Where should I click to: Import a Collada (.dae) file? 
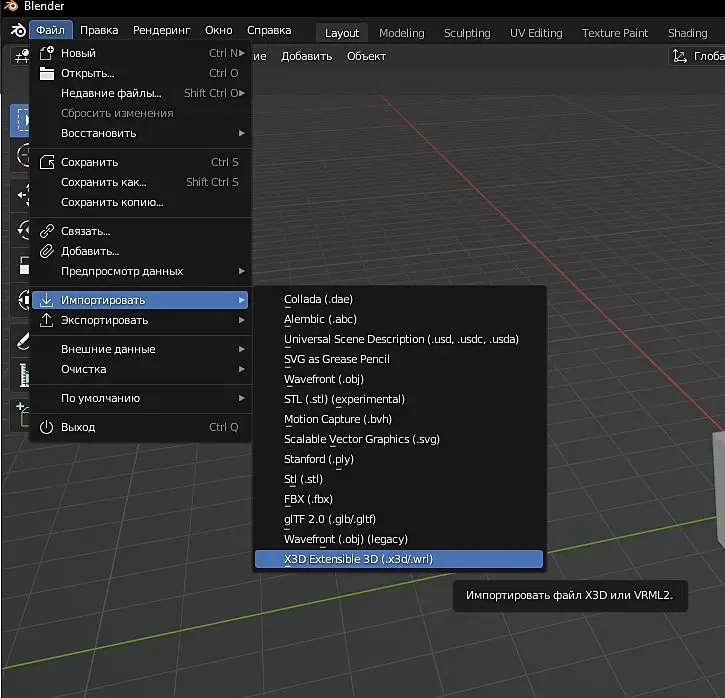pos(318,299)
